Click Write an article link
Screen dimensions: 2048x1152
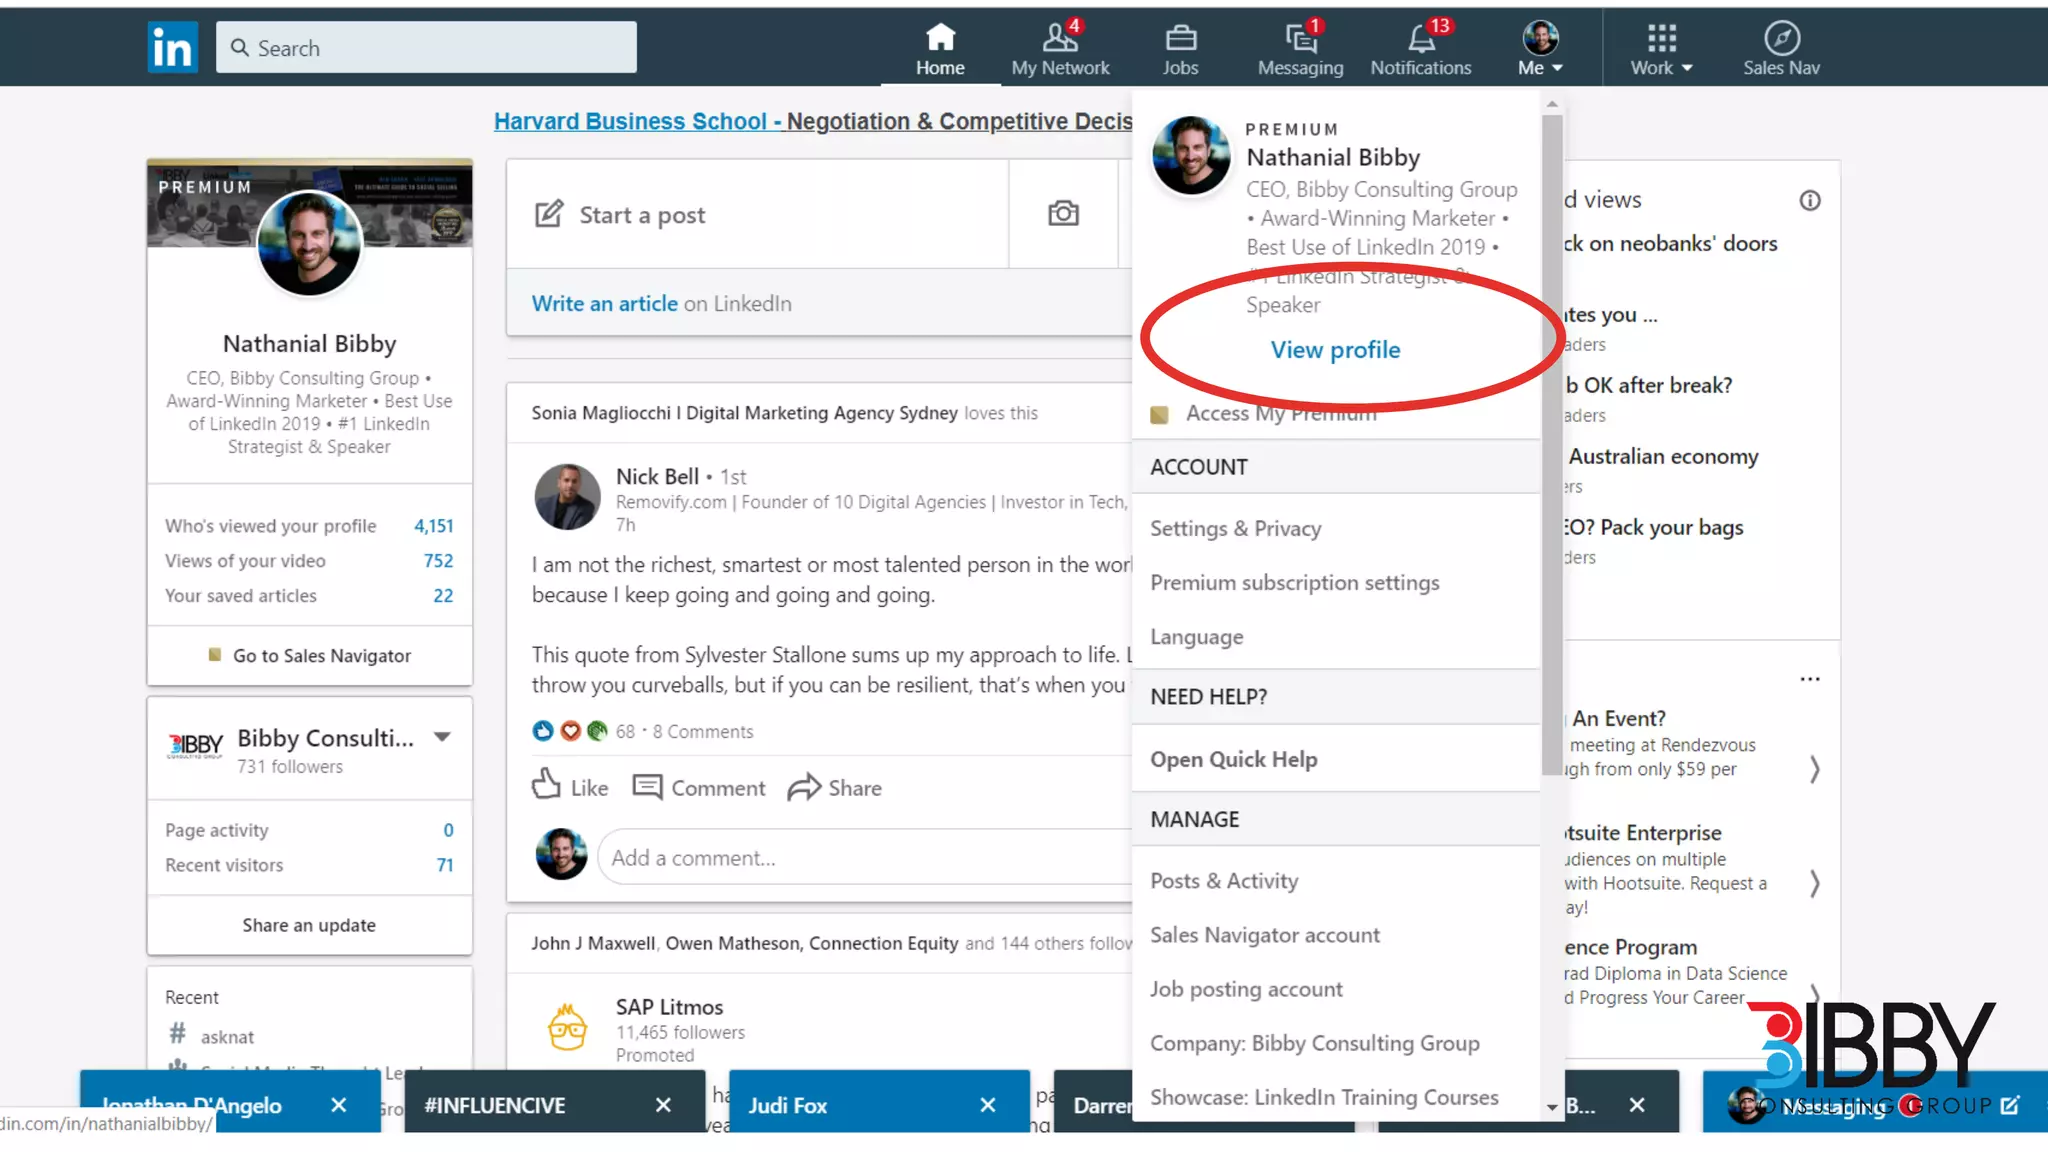tap(604, 303)
